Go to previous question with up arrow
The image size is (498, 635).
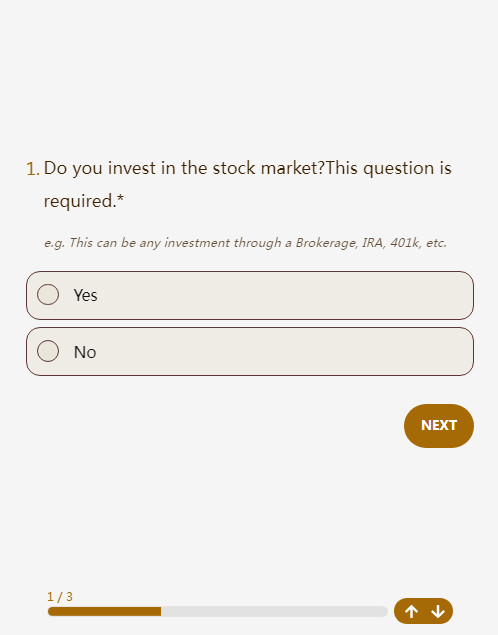click(411, 611)
